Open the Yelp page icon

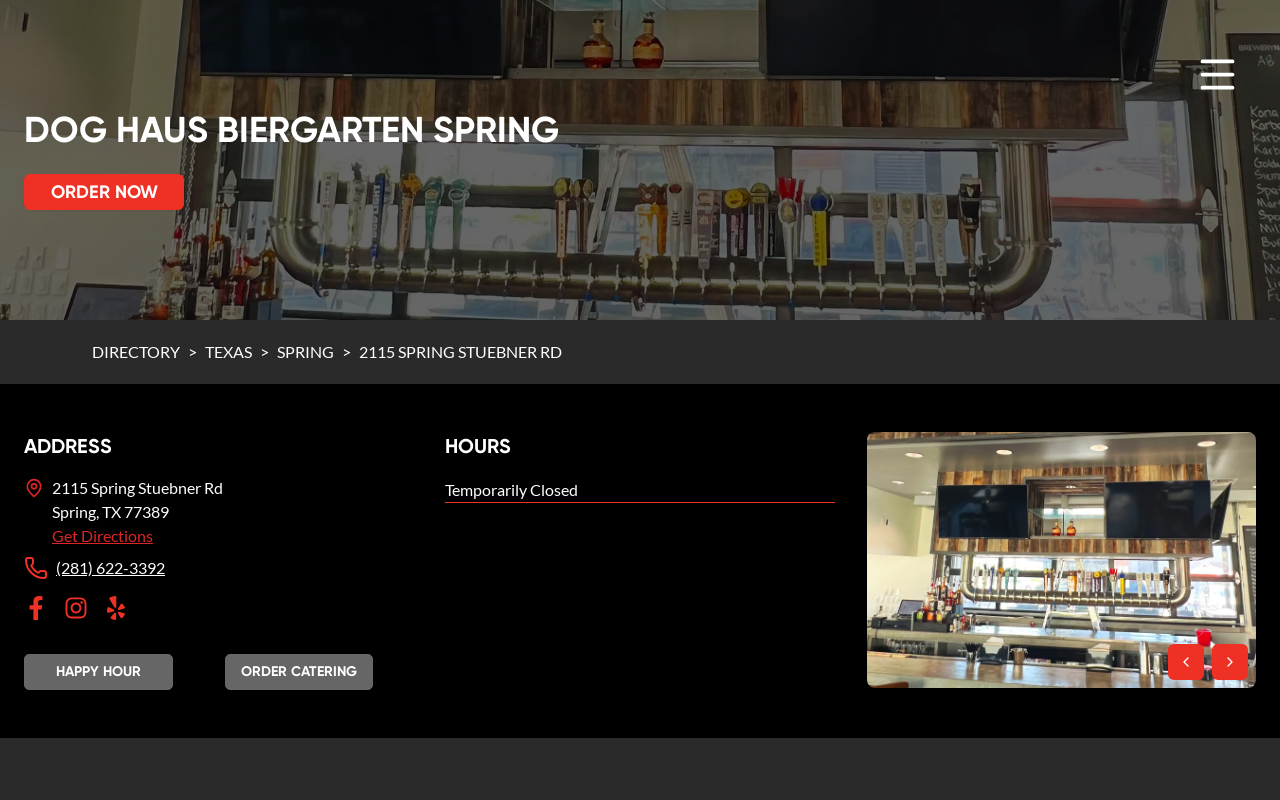tap(116, 608)
